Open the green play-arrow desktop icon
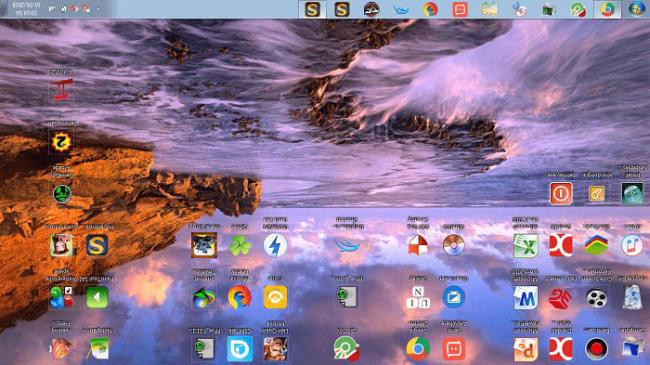This screenshot has height=365, width=650. (97, 297)
